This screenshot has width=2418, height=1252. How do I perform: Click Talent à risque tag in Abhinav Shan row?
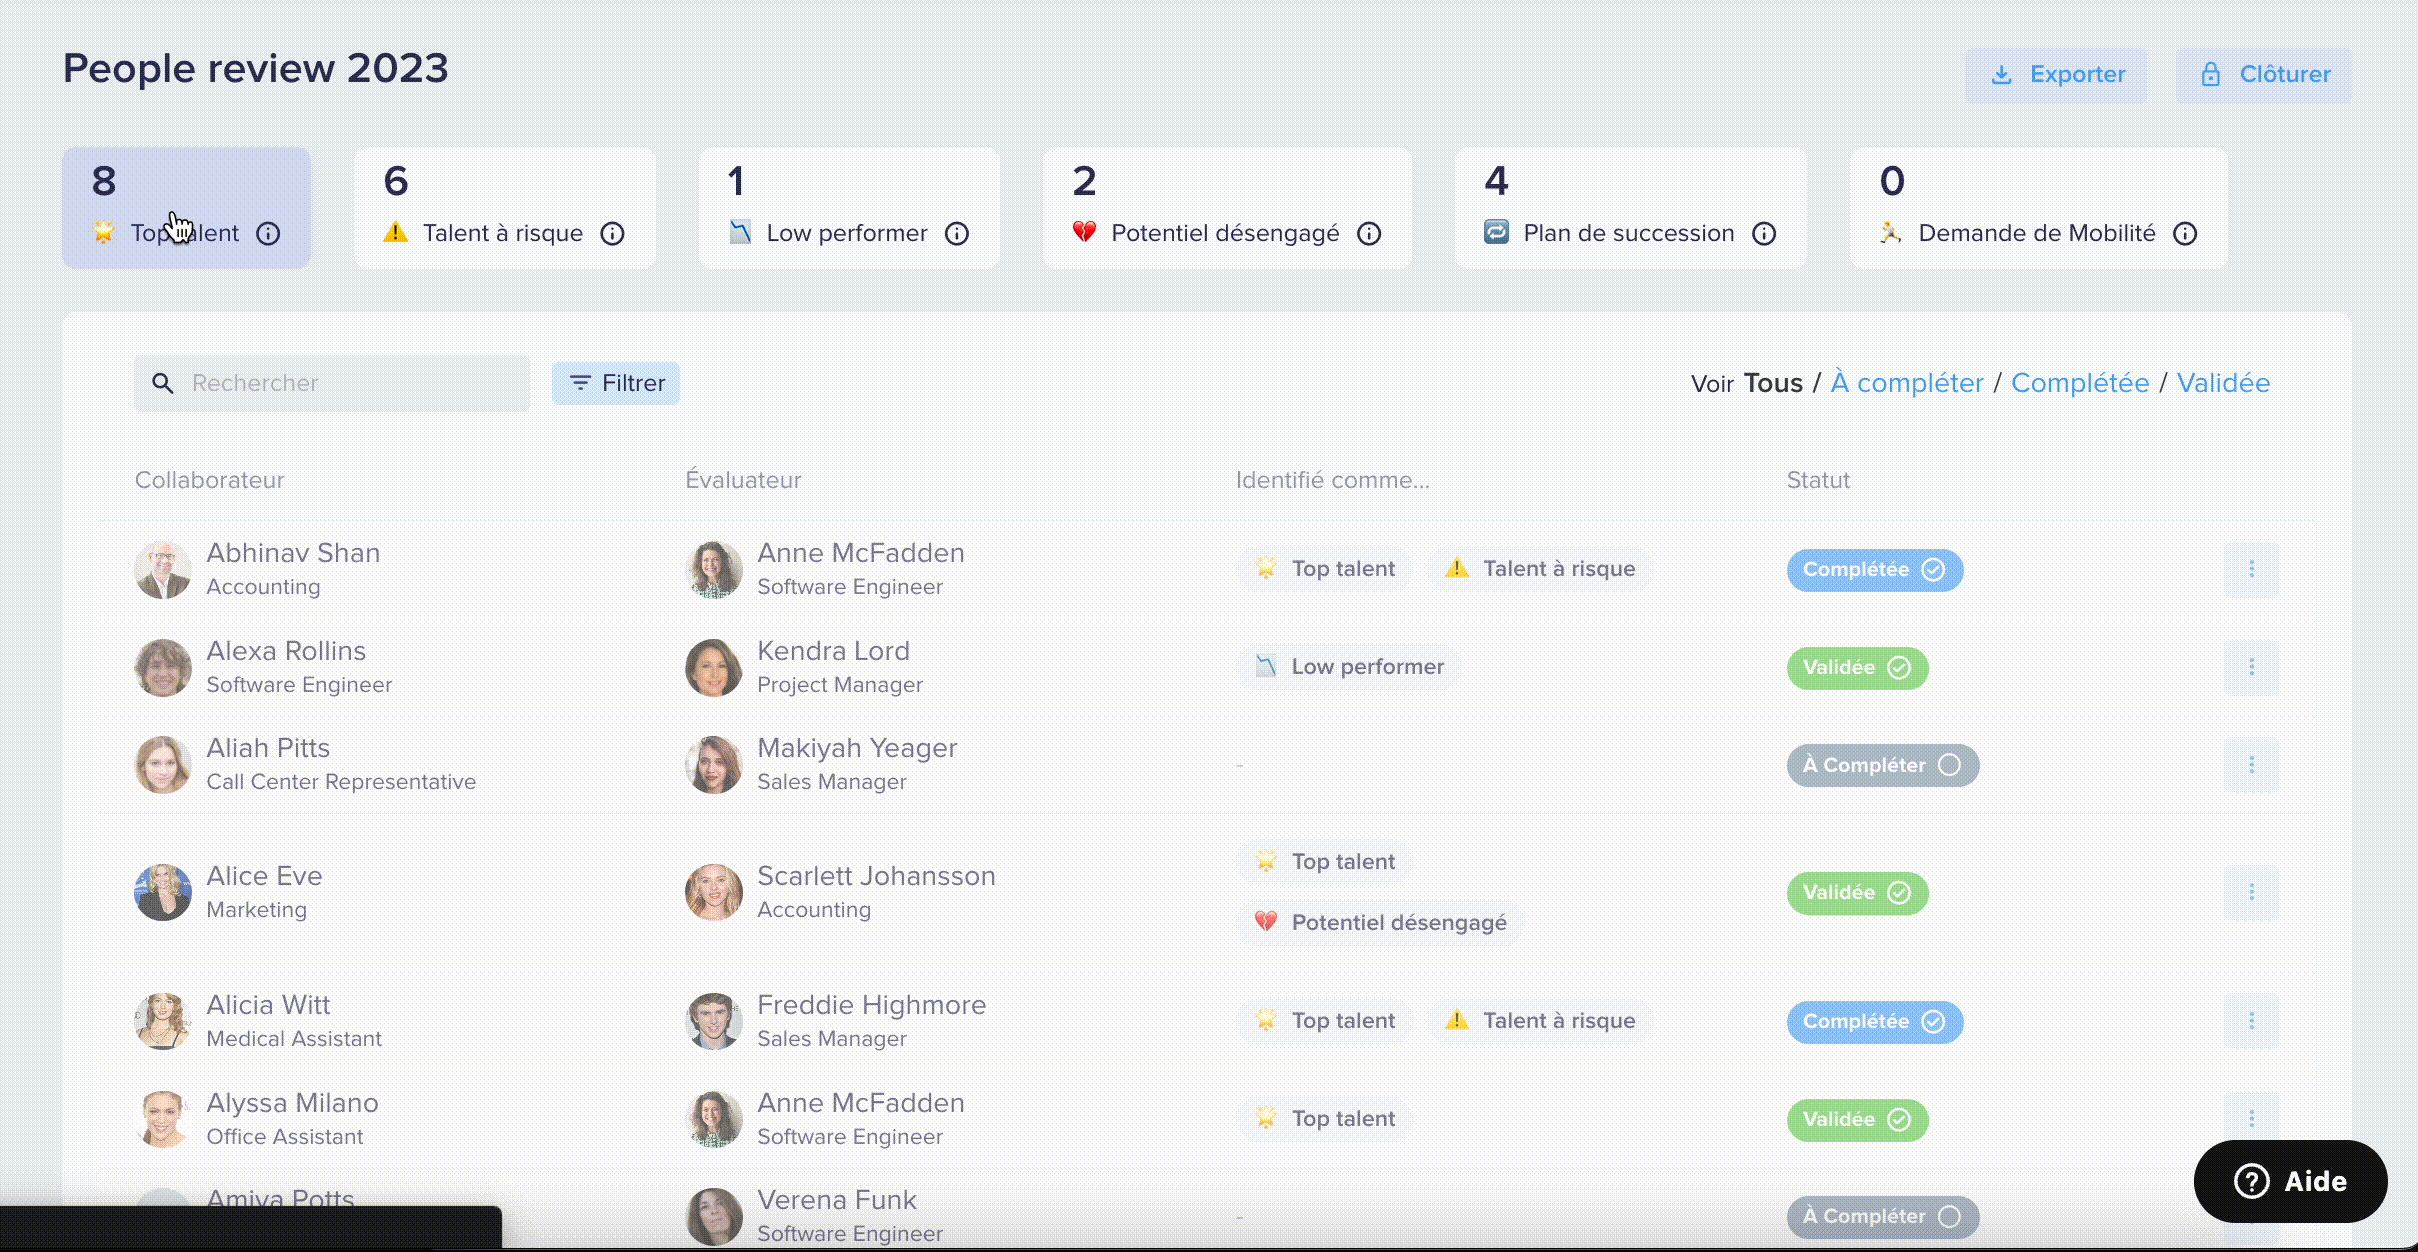1540,569
